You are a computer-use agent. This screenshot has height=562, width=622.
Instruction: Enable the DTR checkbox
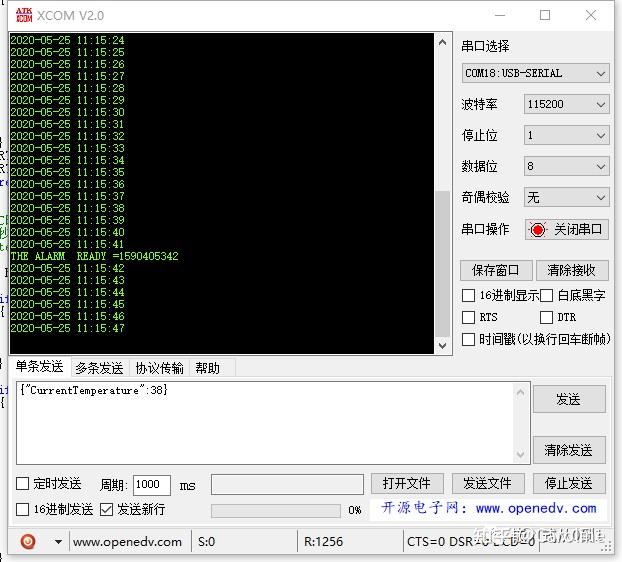tap(546, 317)
